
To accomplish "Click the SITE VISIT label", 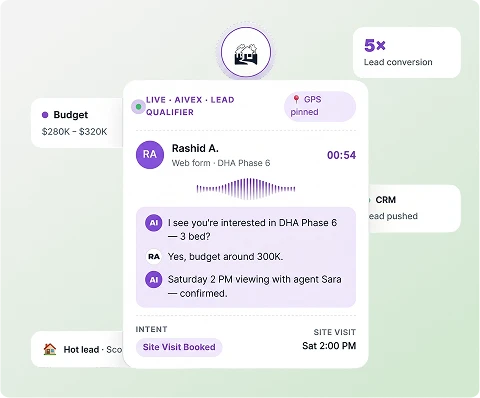I will (x=335, y=332).
